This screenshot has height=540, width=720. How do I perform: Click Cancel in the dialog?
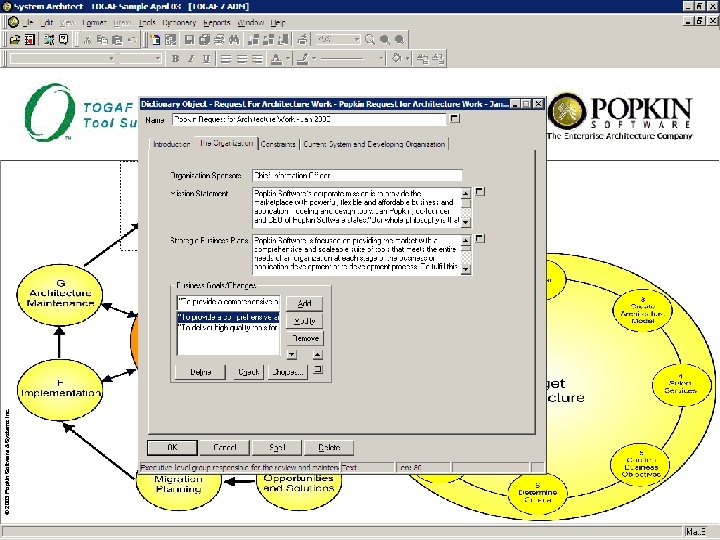click(225, 447)
